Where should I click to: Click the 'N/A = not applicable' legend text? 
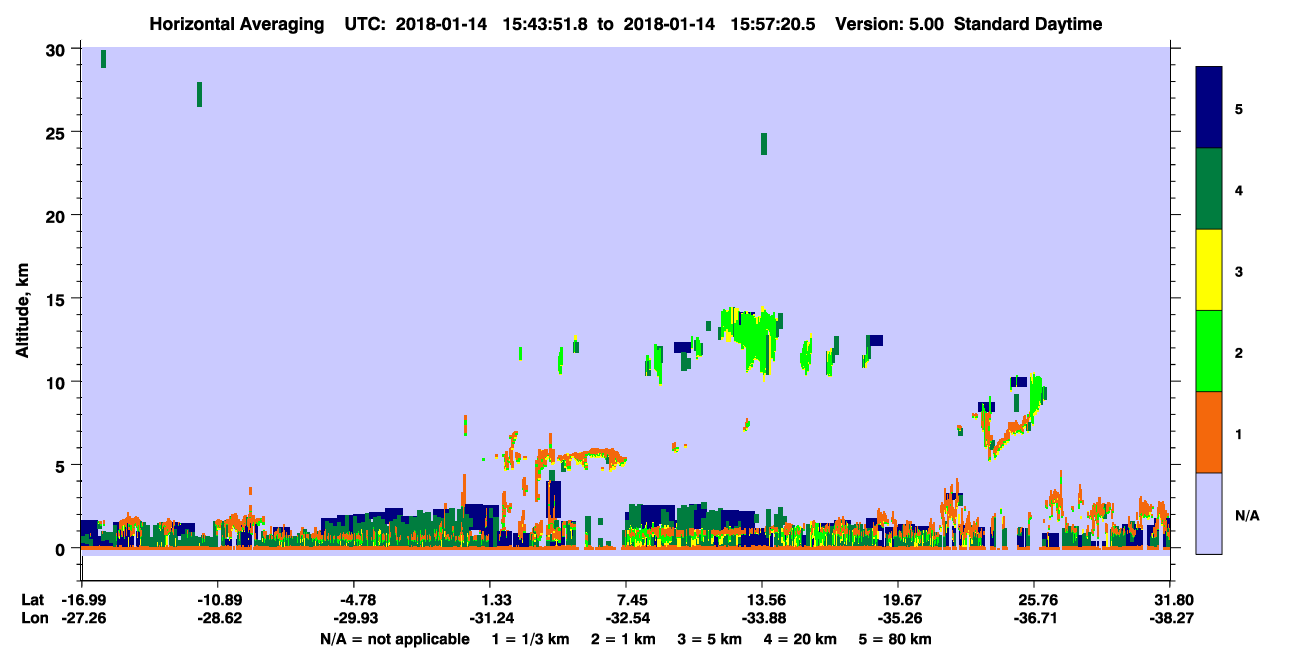[395, 638]
